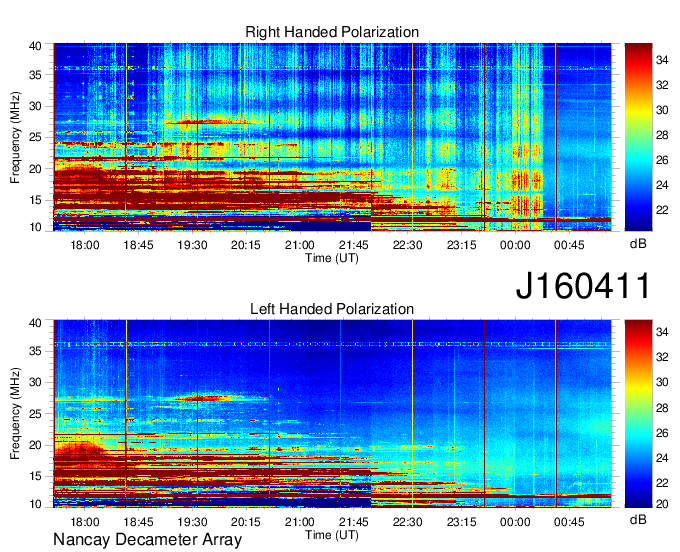Viewport: 680px width, 552px height.
Task: Click the 34 dB tick on the right-handed colorbar
Action: [x=662, y=60]
